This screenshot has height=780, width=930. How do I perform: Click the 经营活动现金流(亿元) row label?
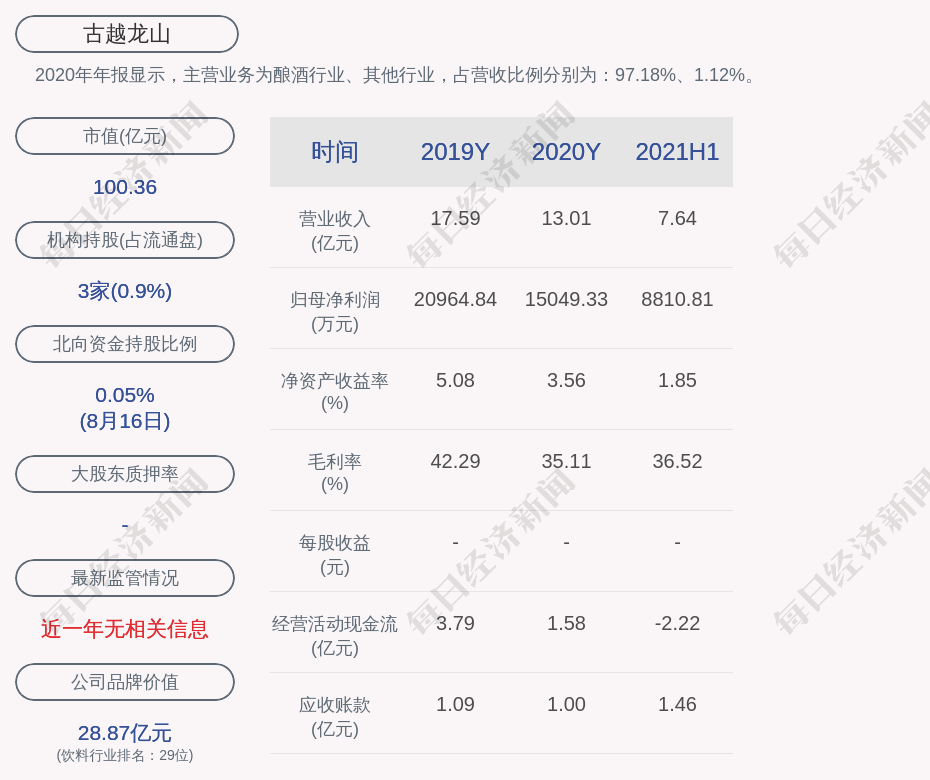coord(335,636)
